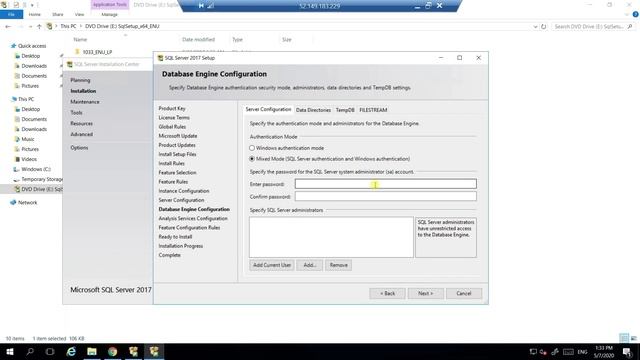
Task: Open Planning in Installation Center
Action: point(80,80)
